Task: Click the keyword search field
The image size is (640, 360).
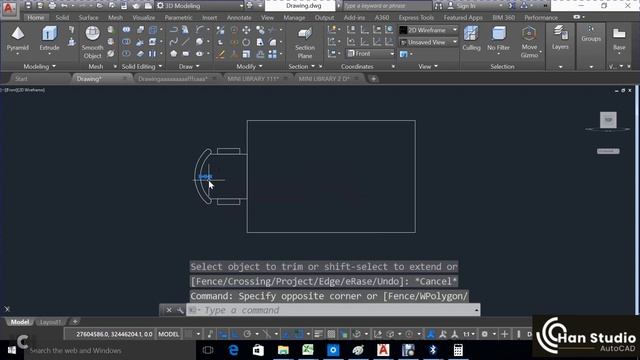Action: click(386, 6)
